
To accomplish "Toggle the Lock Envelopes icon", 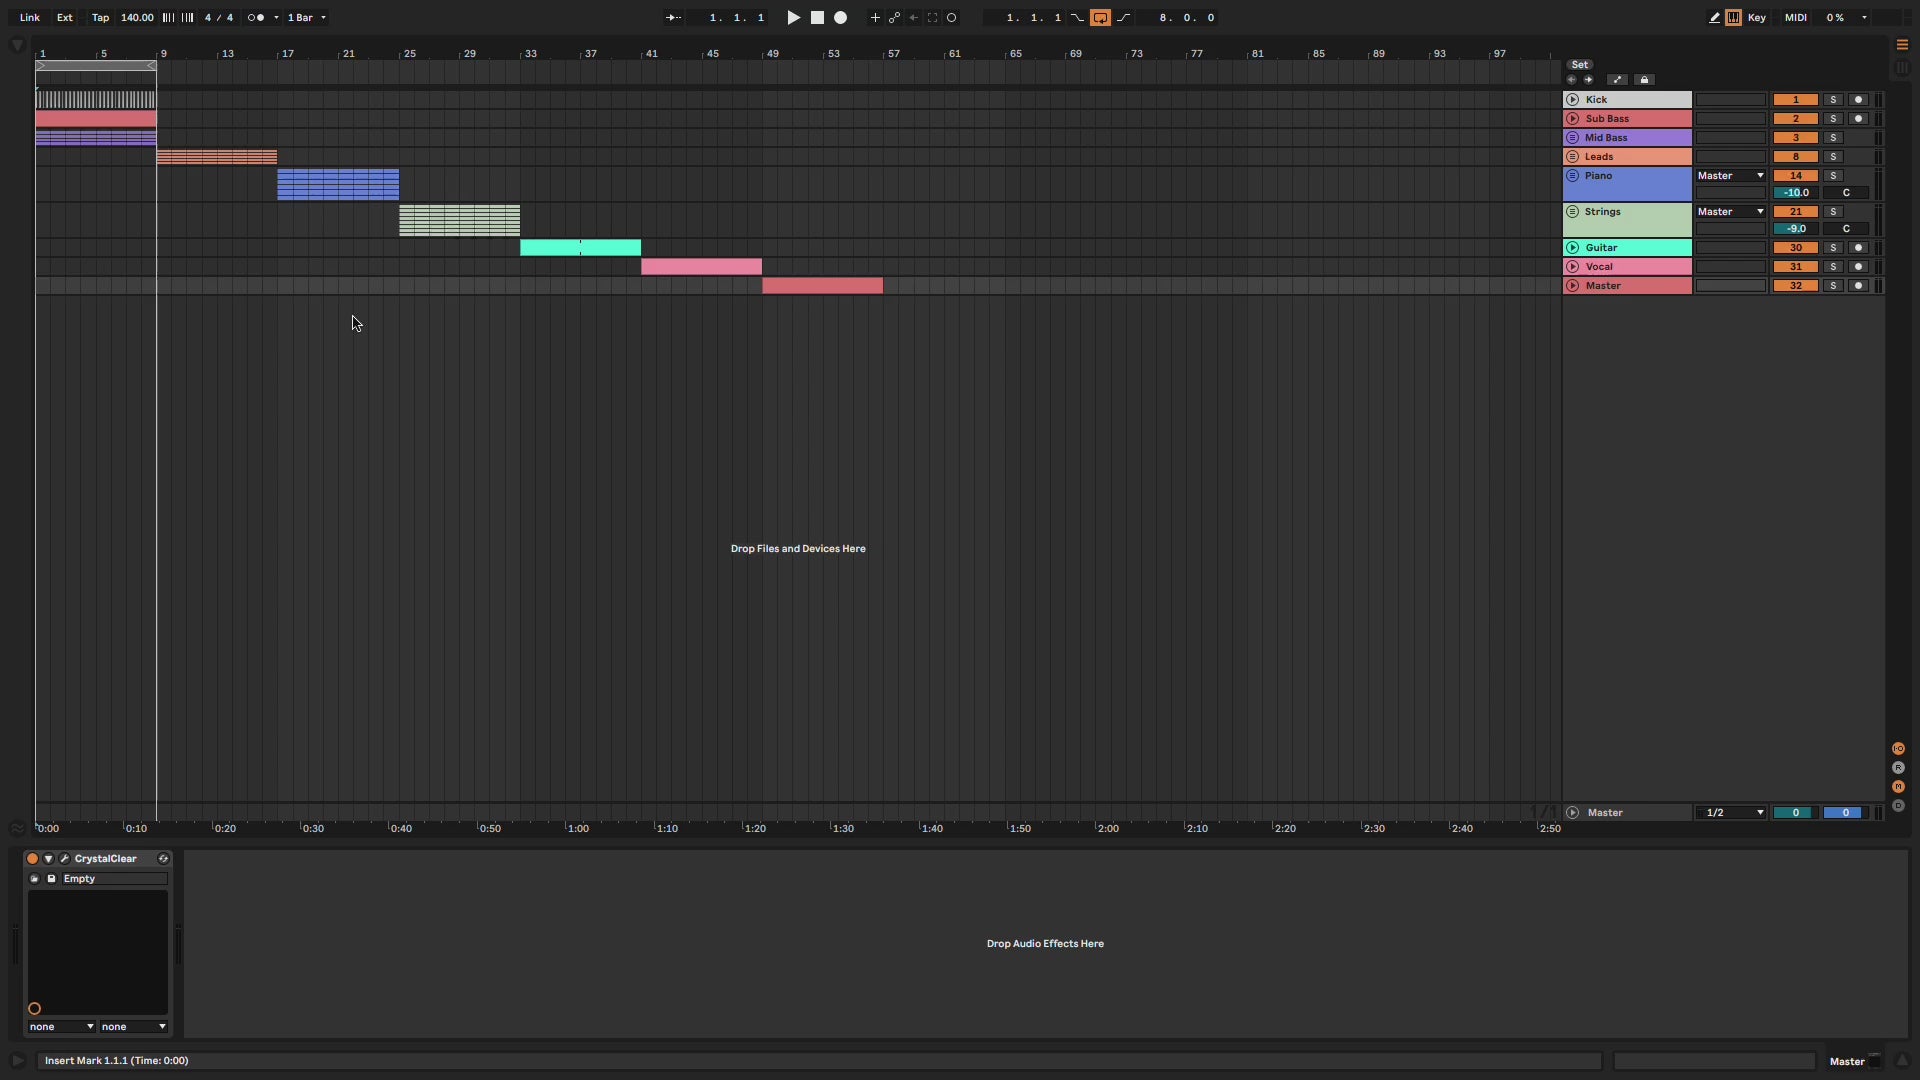I will (x=1644, y=80).
